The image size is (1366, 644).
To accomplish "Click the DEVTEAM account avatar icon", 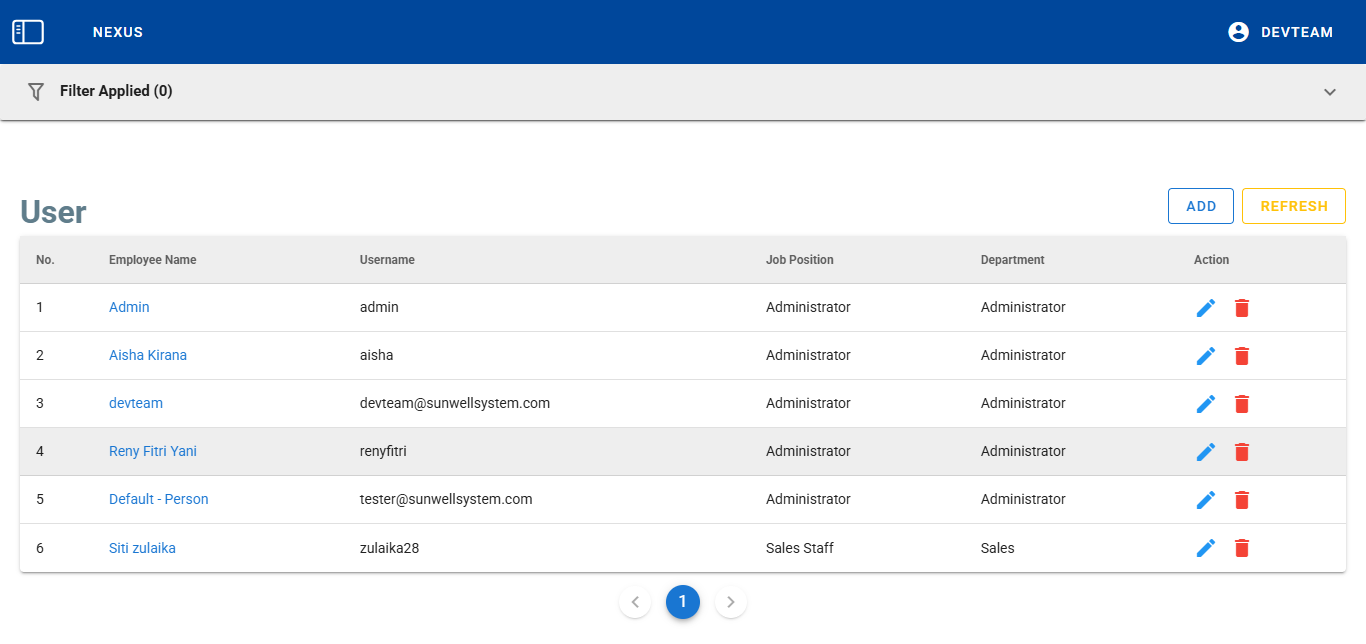I will 1238,32.
